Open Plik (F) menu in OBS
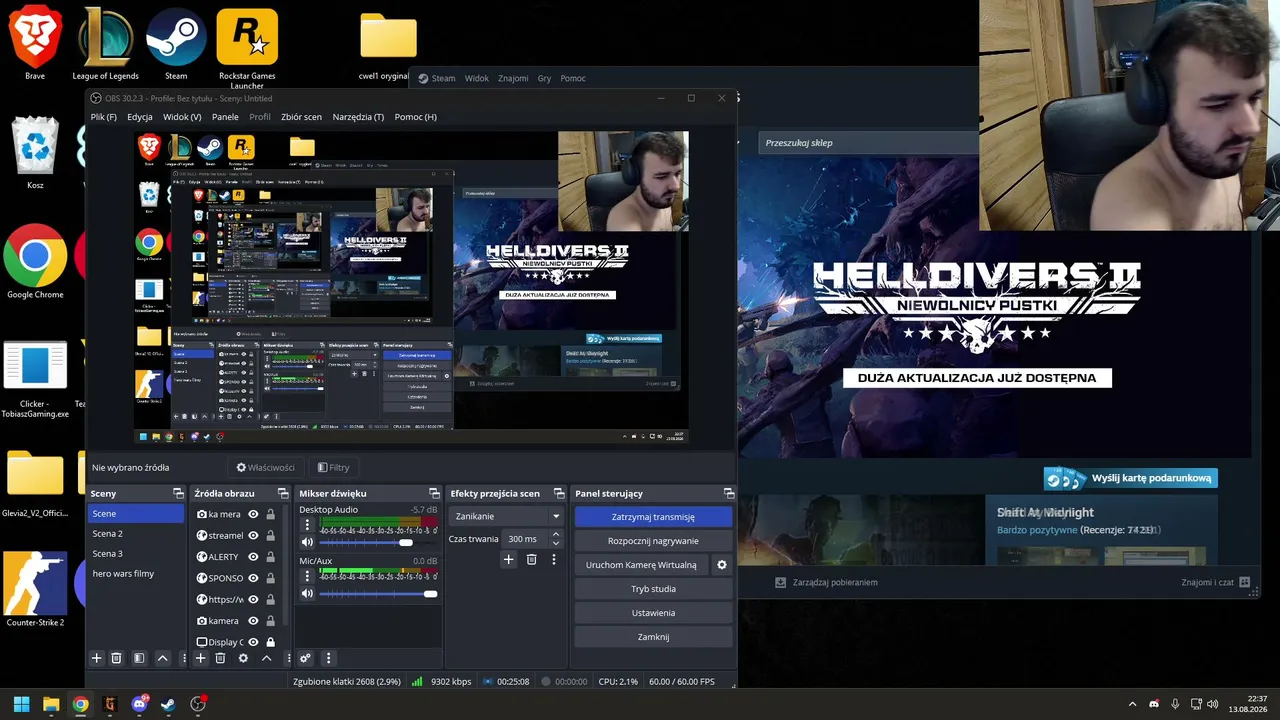The width and height of the screenshot is (1280, 720). [103, 117]
